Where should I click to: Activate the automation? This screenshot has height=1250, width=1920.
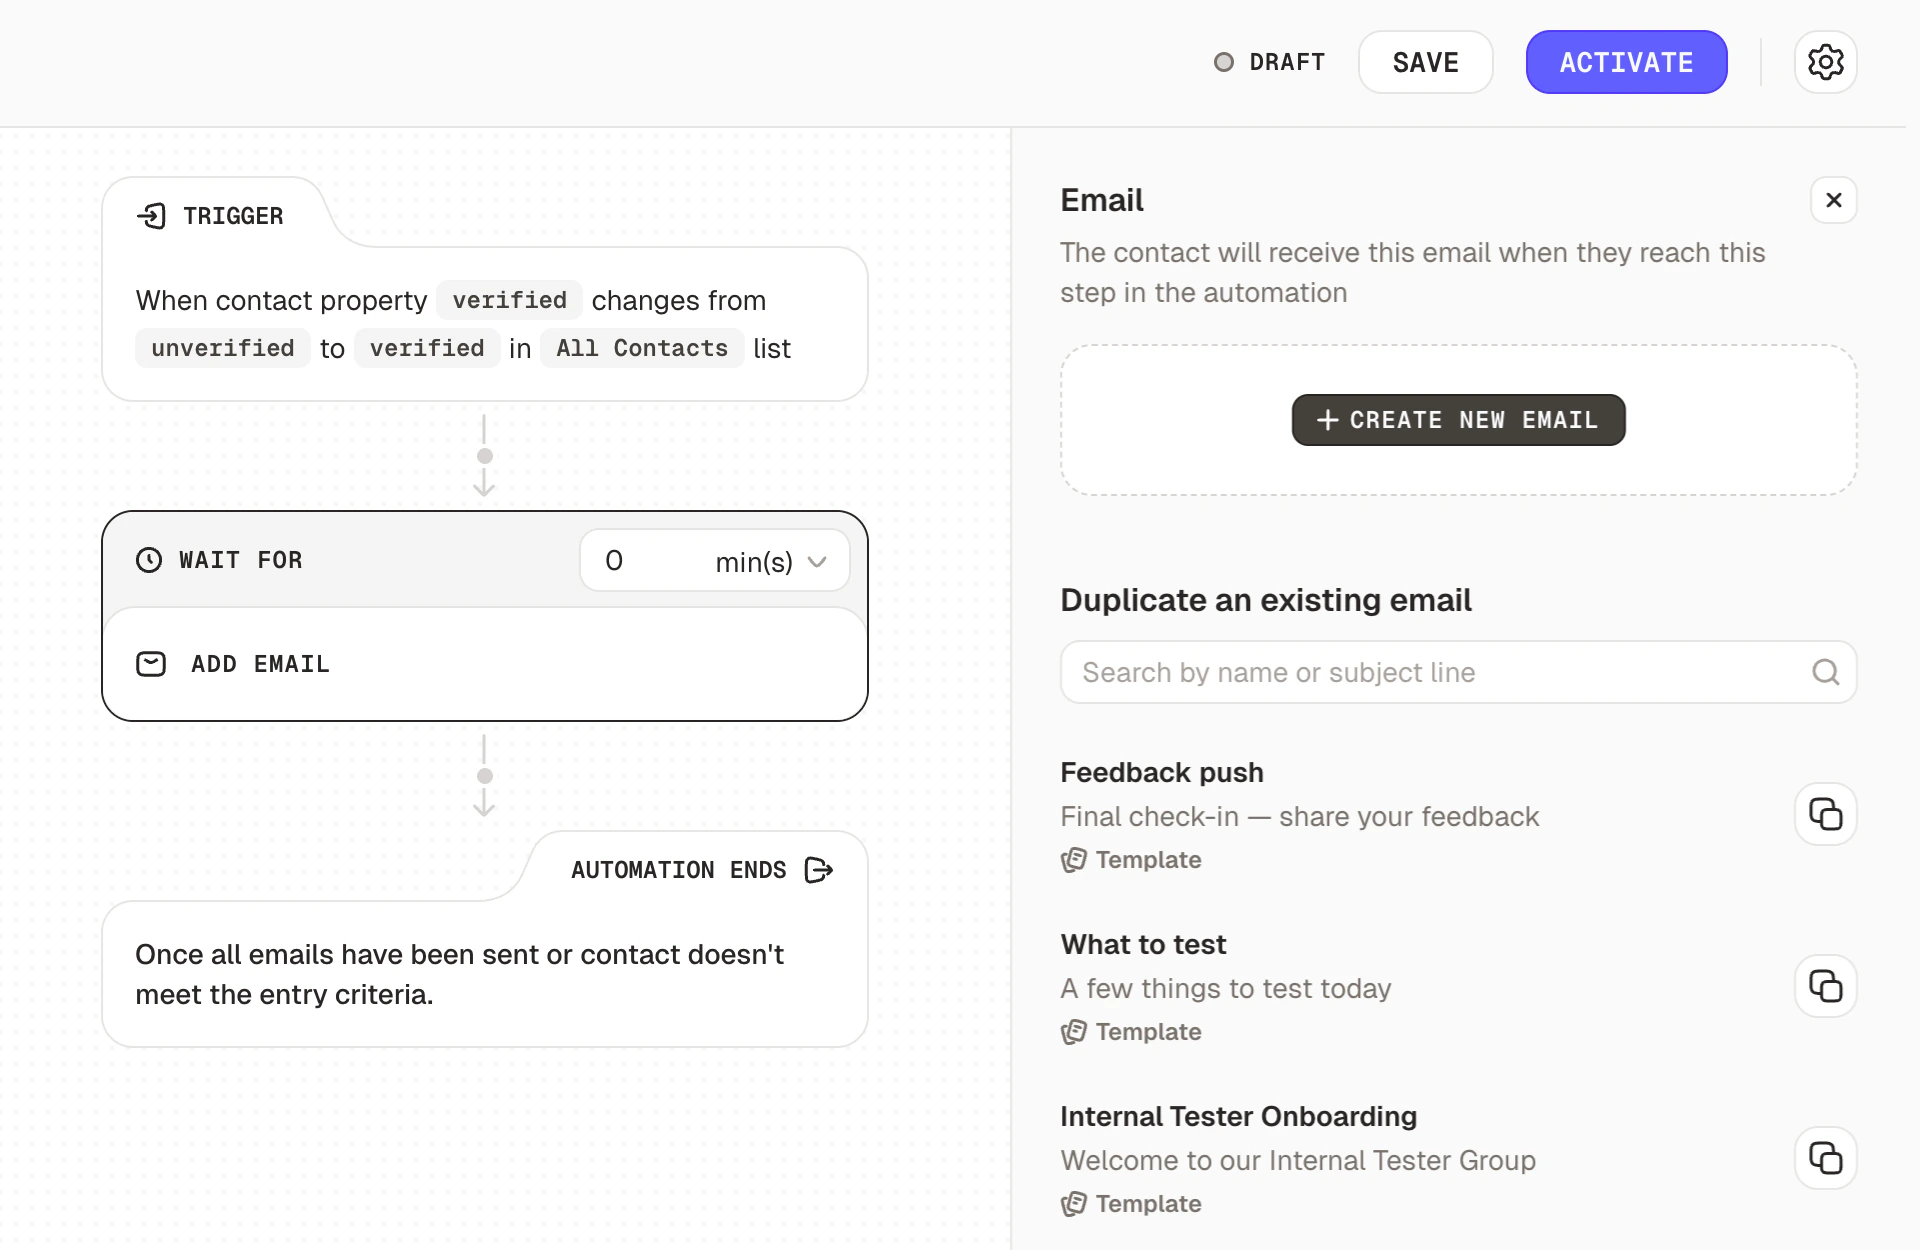click(1625, 62)
